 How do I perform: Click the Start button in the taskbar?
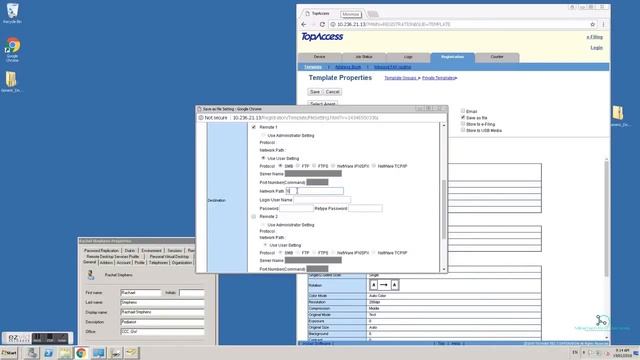pos(9,353)
